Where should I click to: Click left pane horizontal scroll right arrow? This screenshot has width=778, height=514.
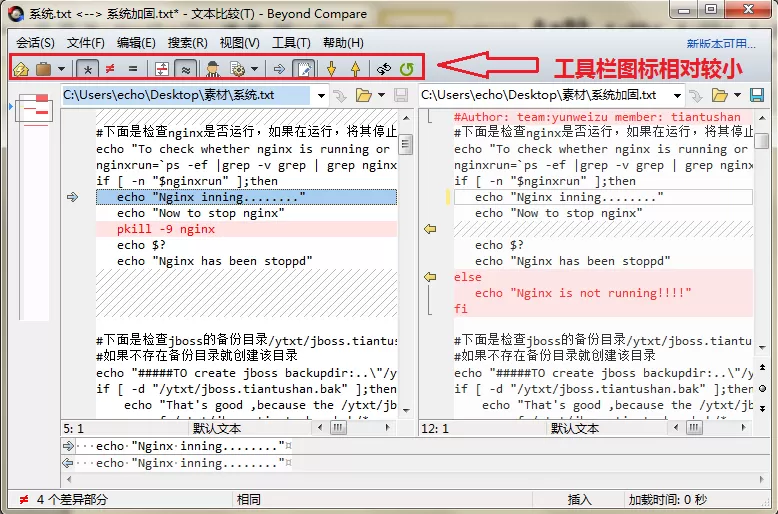tap(387, 428)
